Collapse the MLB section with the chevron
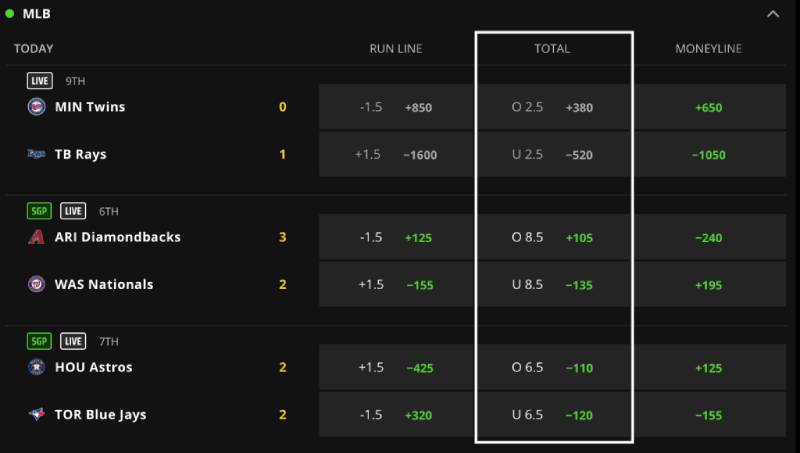The height and width of the screenshot is (453, 800). (773, 14)
